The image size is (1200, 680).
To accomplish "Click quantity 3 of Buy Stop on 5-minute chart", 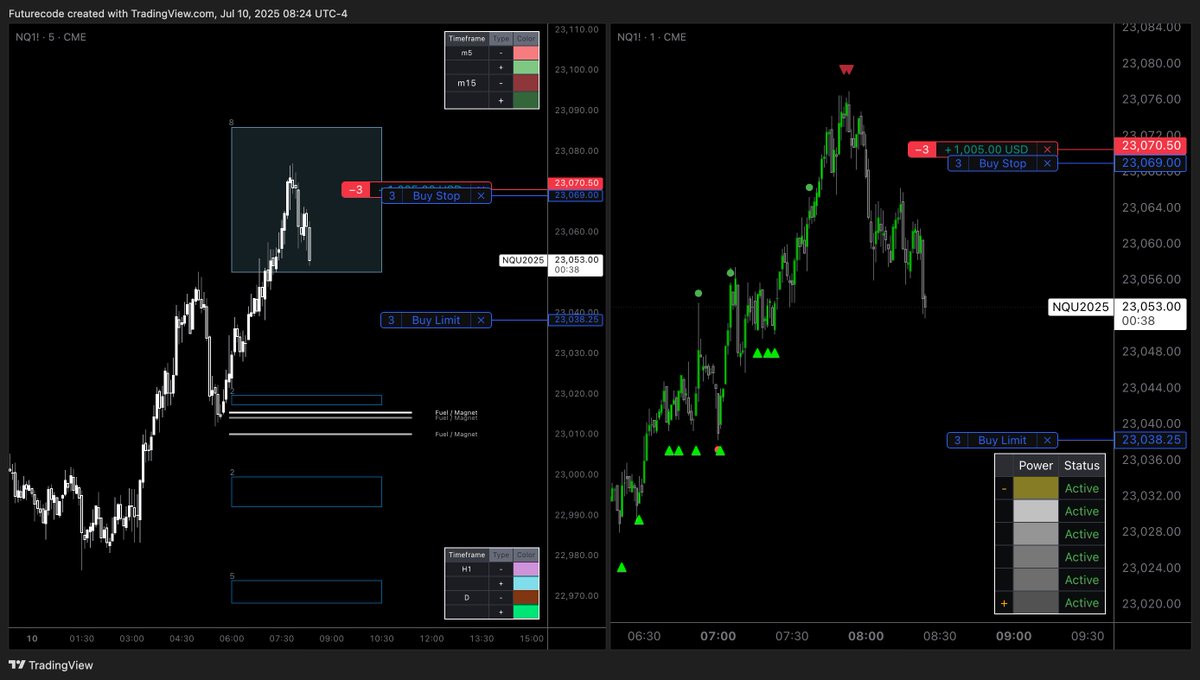I will pyautogui.click(x=392, y=196).
